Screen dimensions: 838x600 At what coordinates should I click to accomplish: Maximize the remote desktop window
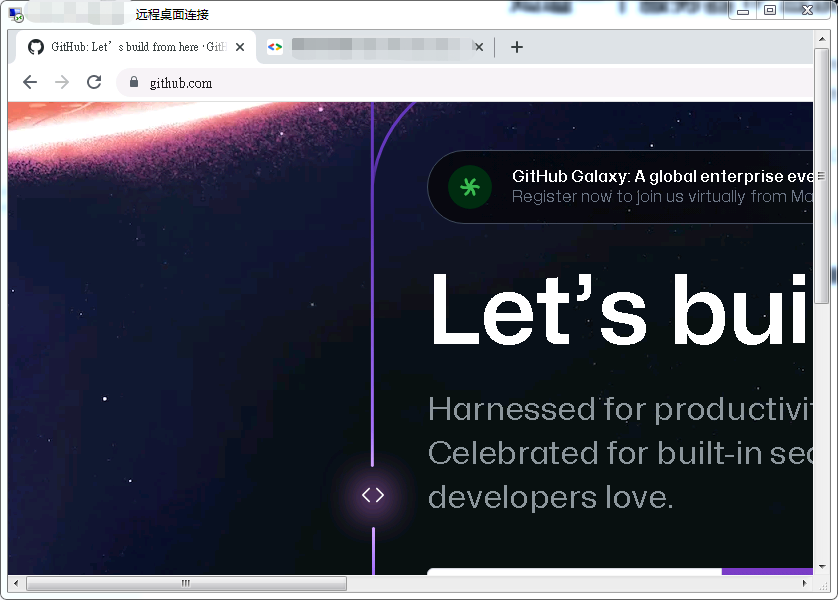pyautogui.click(x=770, y=10)
